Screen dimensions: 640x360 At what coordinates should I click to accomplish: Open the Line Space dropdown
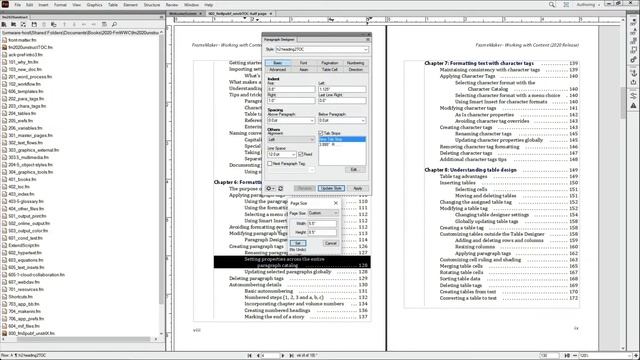coord(293,154)
